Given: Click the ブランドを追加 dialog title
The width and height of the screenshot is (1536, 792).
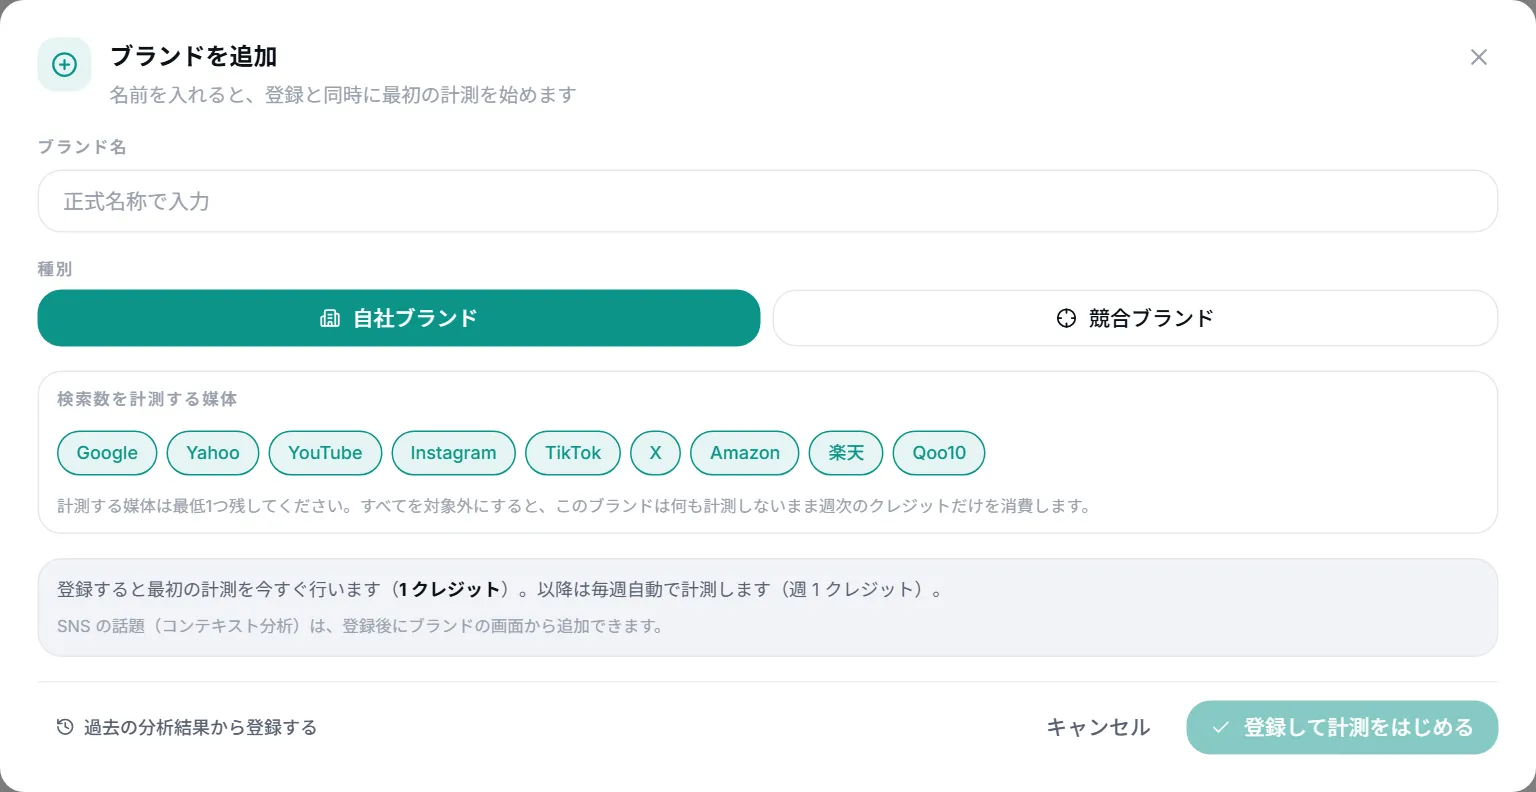Looking at the screenshot, I should [193, 57].
